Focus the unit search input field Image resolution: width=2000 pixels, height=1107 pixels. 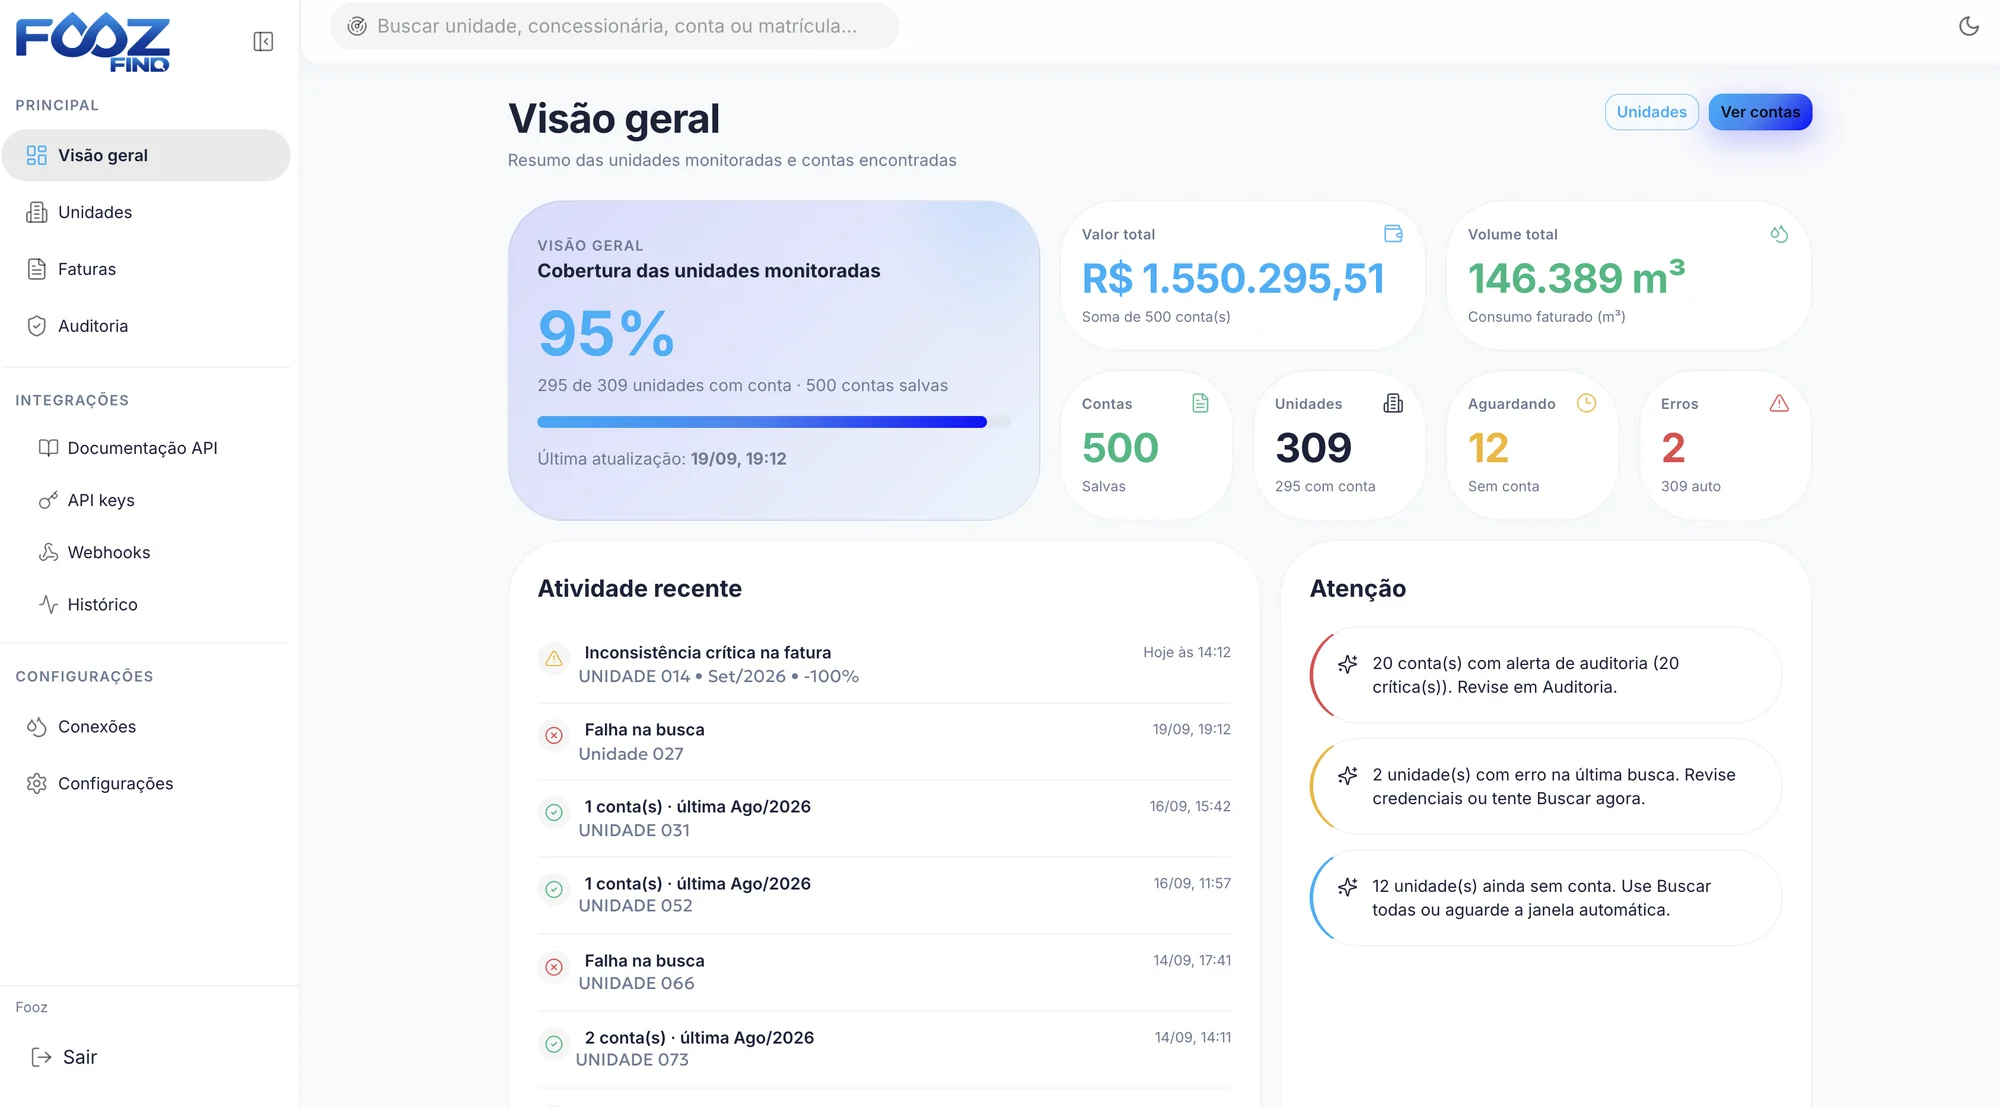coord(614,26)
